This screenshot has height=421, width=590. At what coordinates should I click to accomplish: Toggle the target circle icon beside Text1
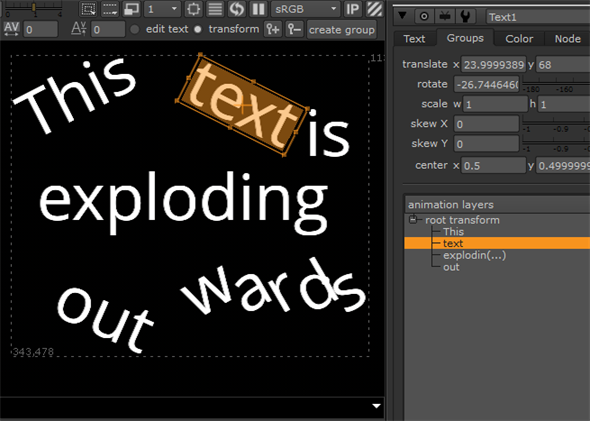click(x=424, y=16)
